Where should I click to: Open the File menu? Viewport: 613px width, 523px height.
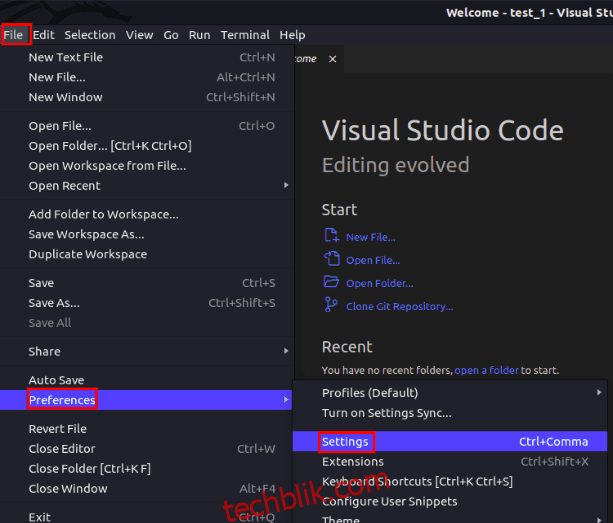[x=13, y=35]
